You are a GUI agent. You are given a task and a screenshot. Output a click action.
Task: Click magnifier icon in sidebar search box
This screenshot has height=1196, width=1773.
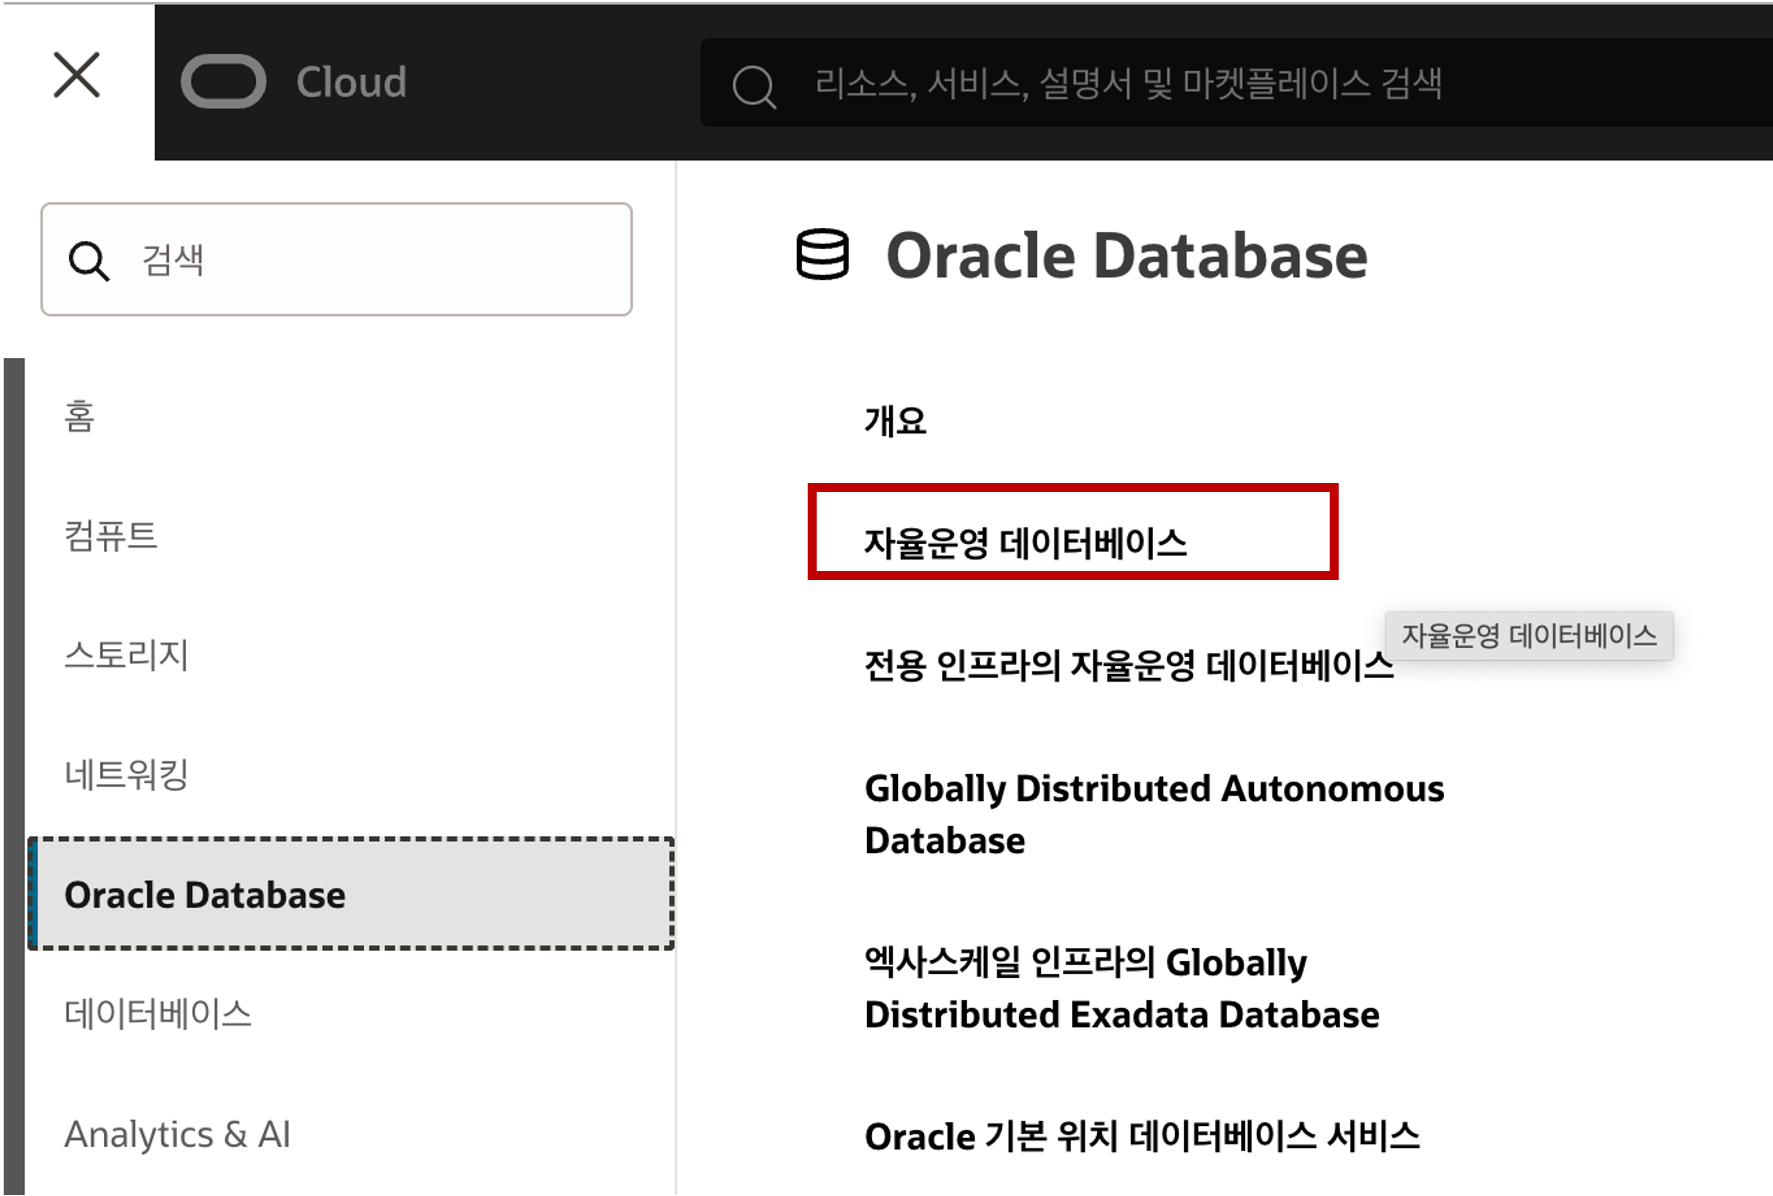coord(89,260)
